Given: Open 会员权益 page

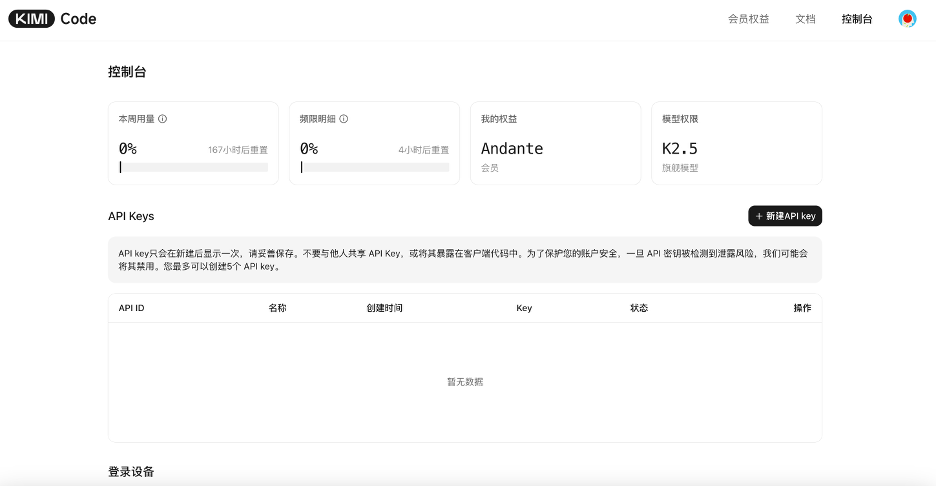Looking at the screenshot, I should point(749,19).
